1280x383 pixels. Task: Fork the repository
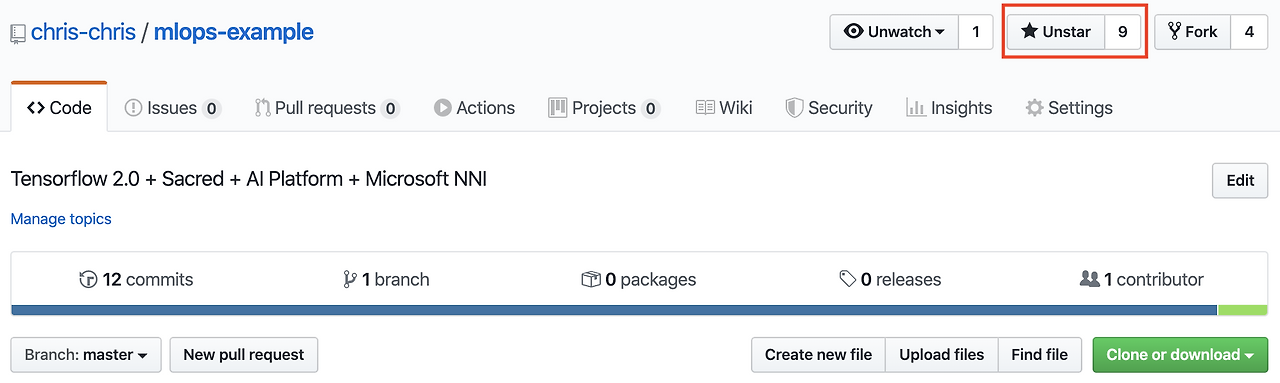tap(1192, 32)
